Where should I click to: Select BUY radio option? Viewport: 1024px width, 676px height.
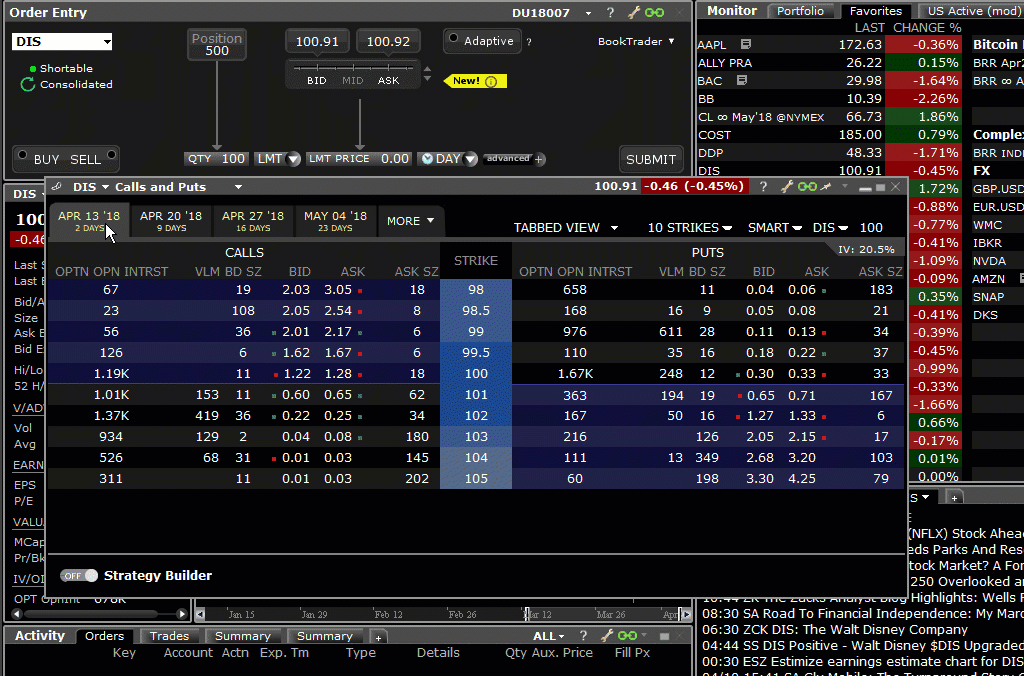tap(23, 155)
